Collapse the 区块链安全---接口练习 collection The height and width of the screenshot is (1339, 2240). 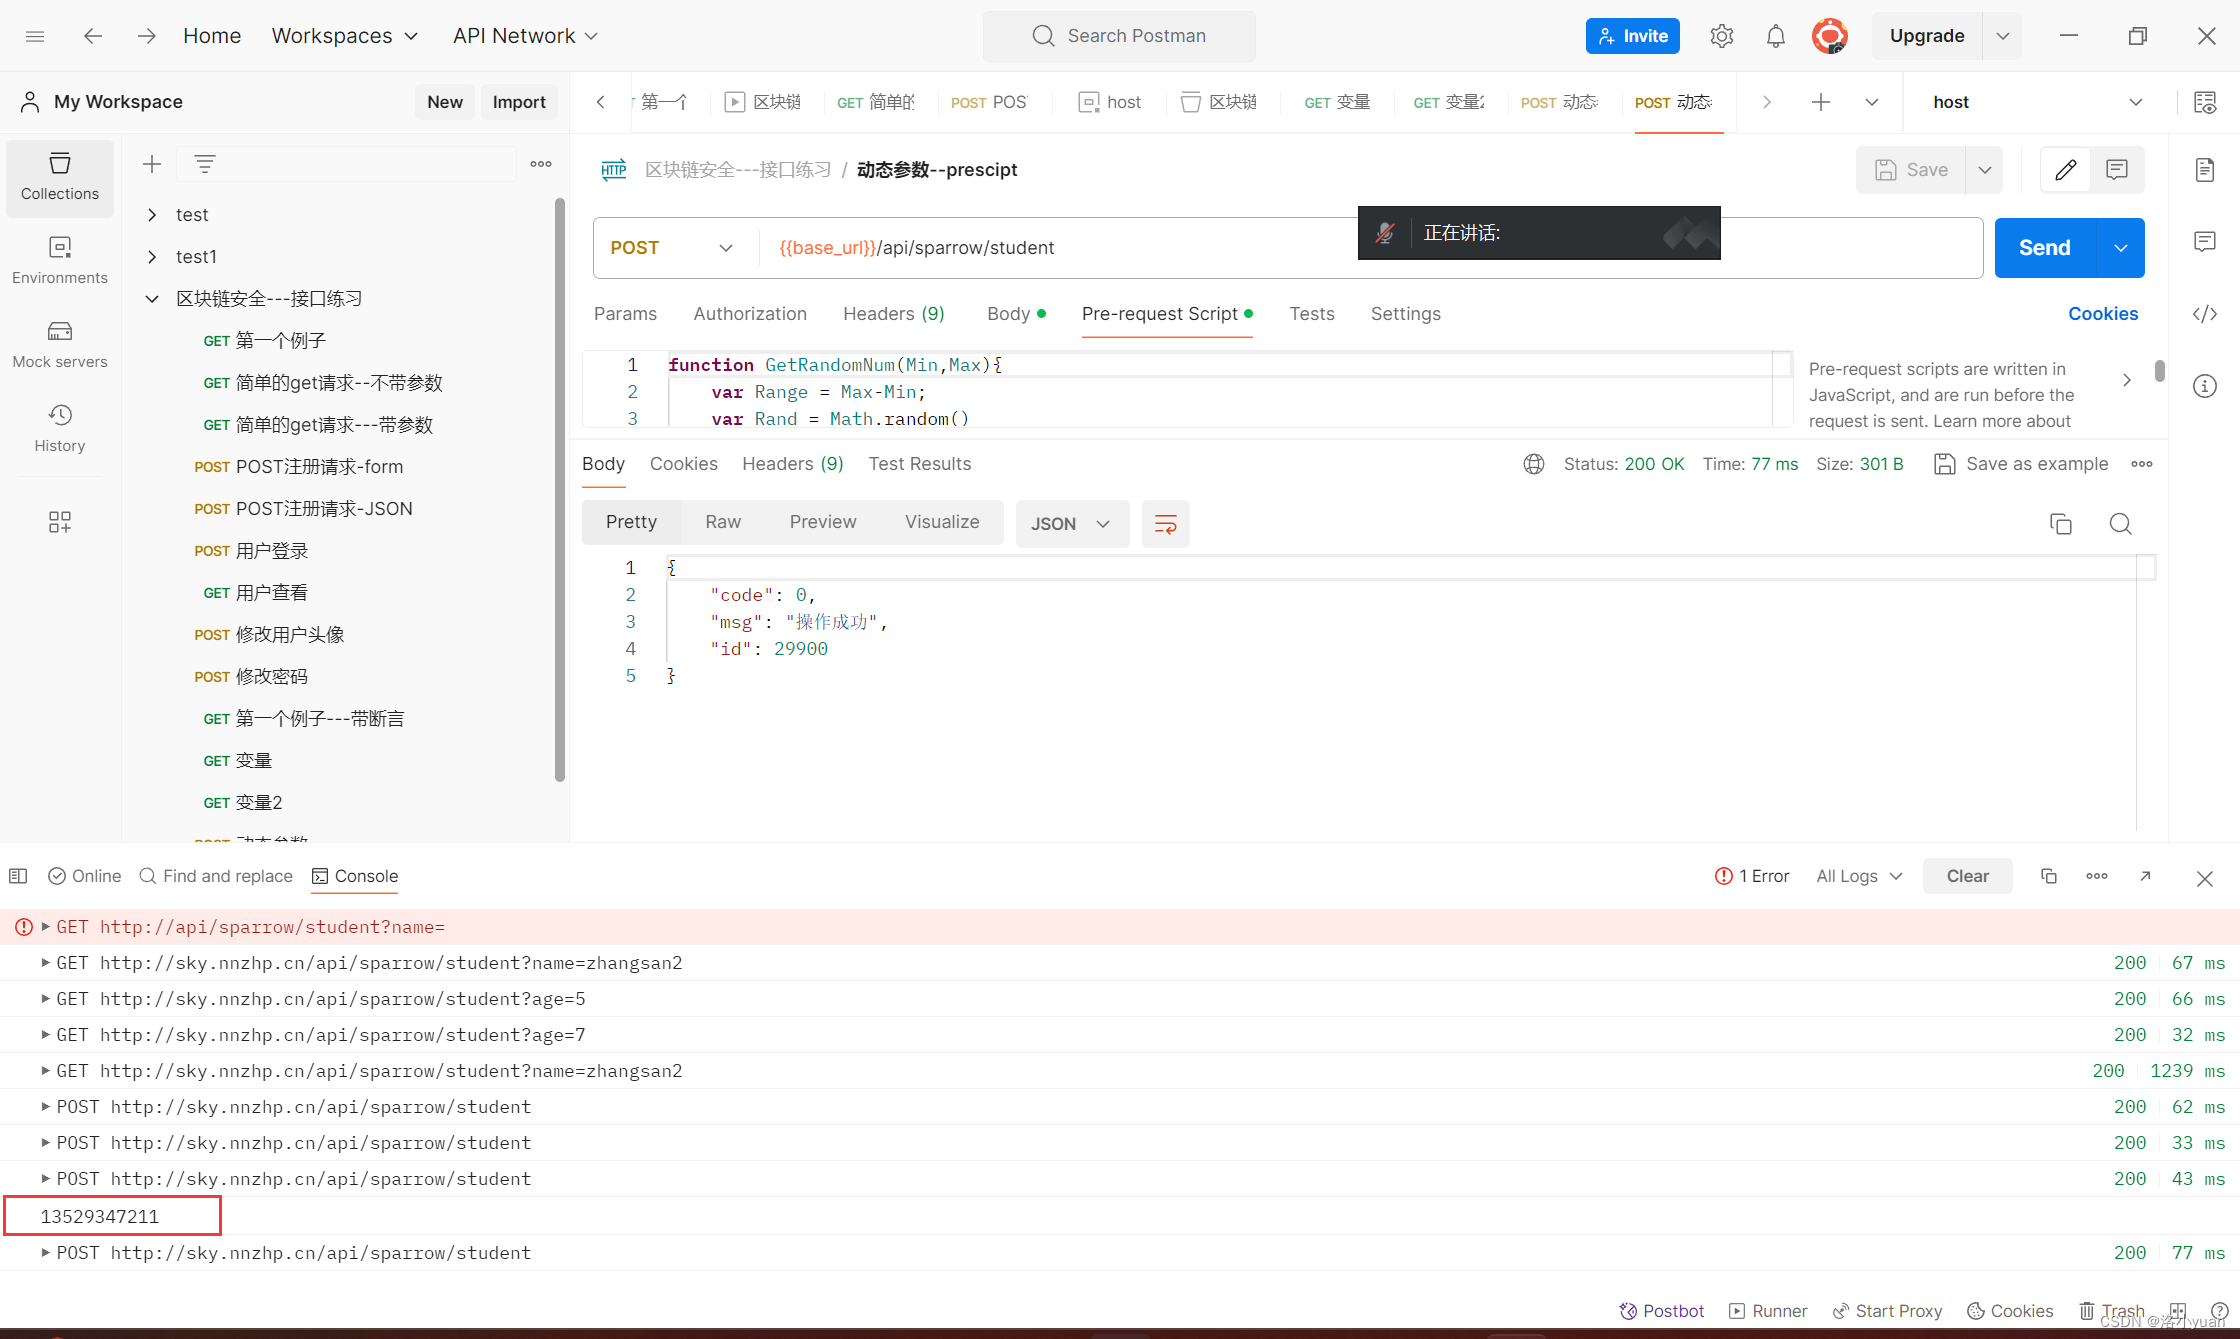click(152, 299)
